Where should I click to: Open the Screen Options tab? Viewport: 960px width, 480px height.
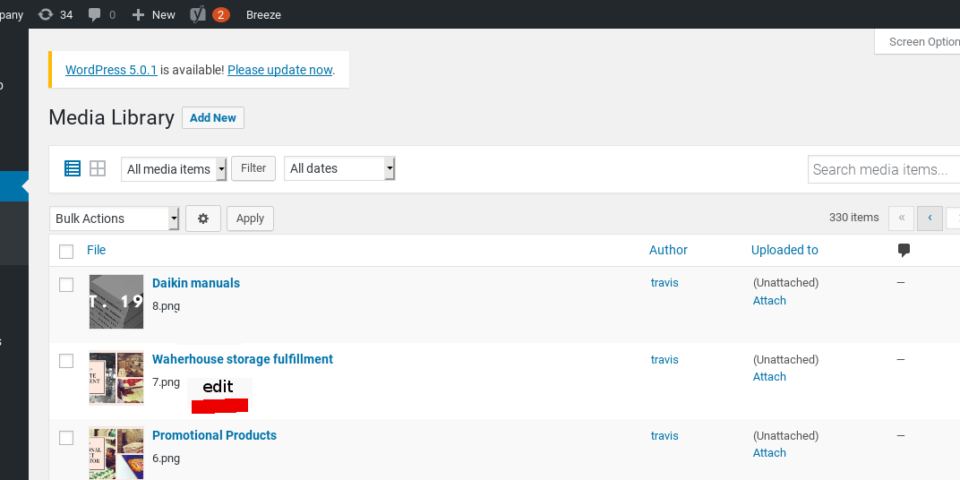[x=922, y=42]
